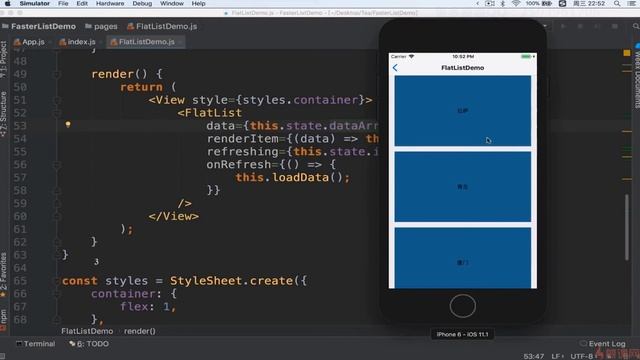The image size is (640, 360).
Task: Open the TODO tool window
Action: click(x=89, y=344)
